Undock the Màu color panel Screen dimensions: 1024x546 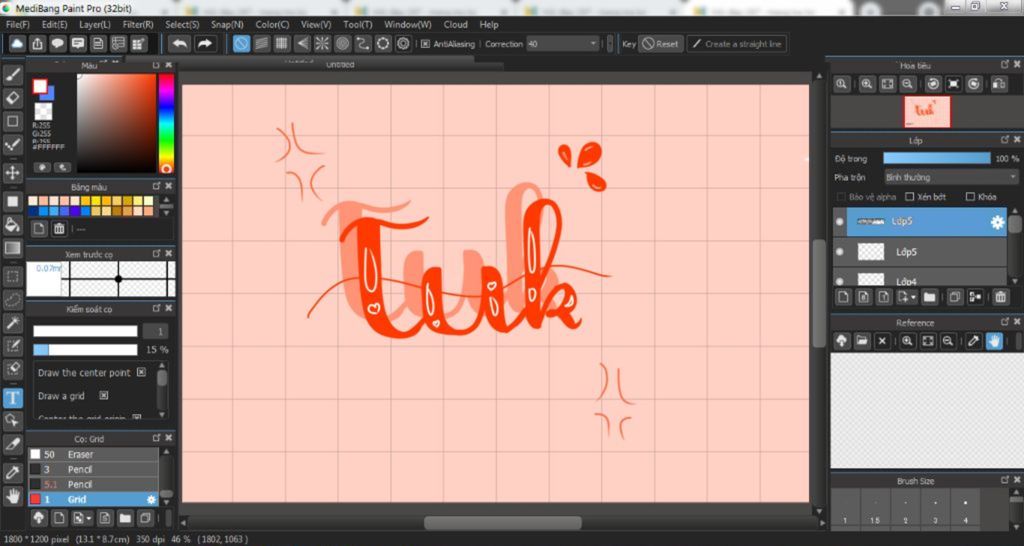(x=156, y=65)
